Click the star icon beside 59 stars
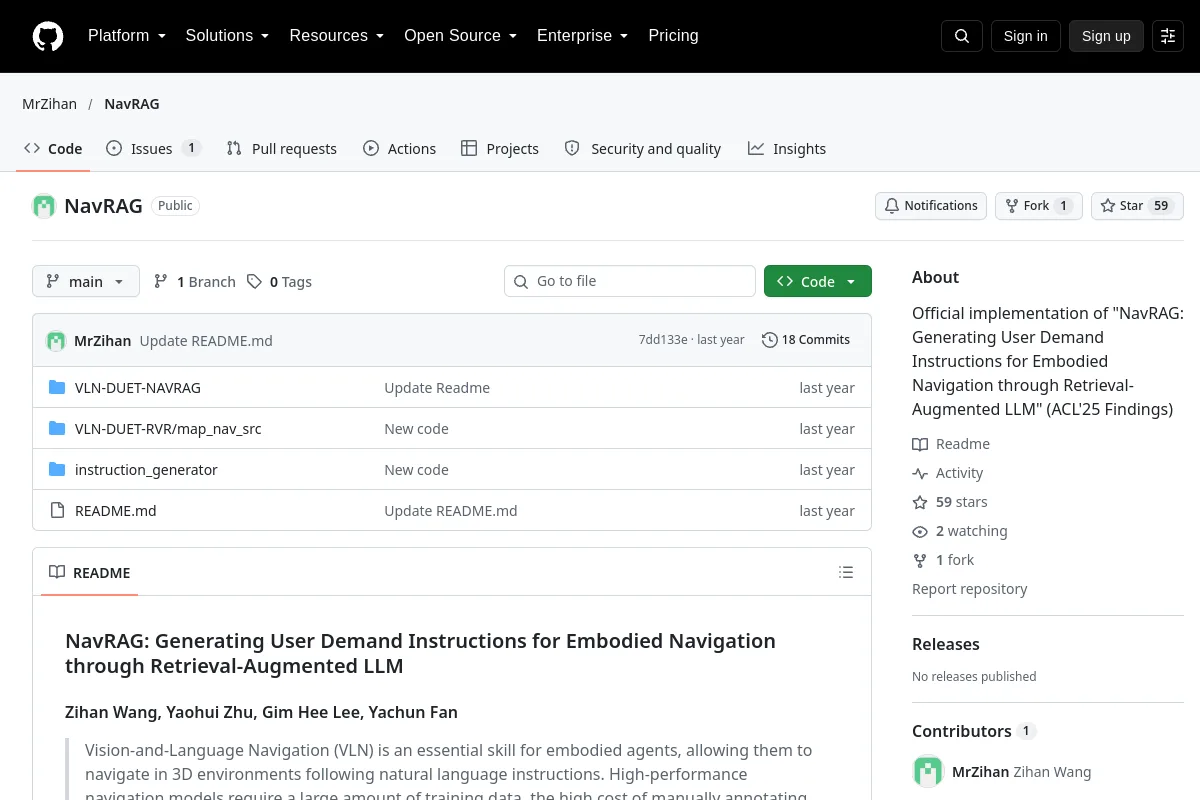This screenshot has height=800, width=1200. click(920, 502)
